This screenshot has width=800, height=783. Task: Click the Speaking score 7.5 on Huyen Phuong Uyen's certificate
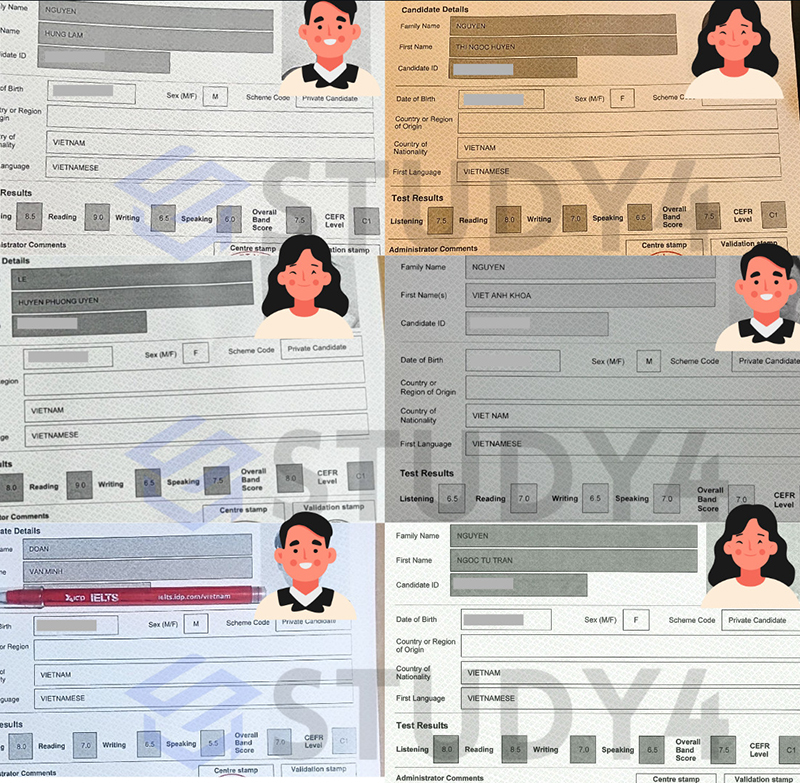(217, 481)
